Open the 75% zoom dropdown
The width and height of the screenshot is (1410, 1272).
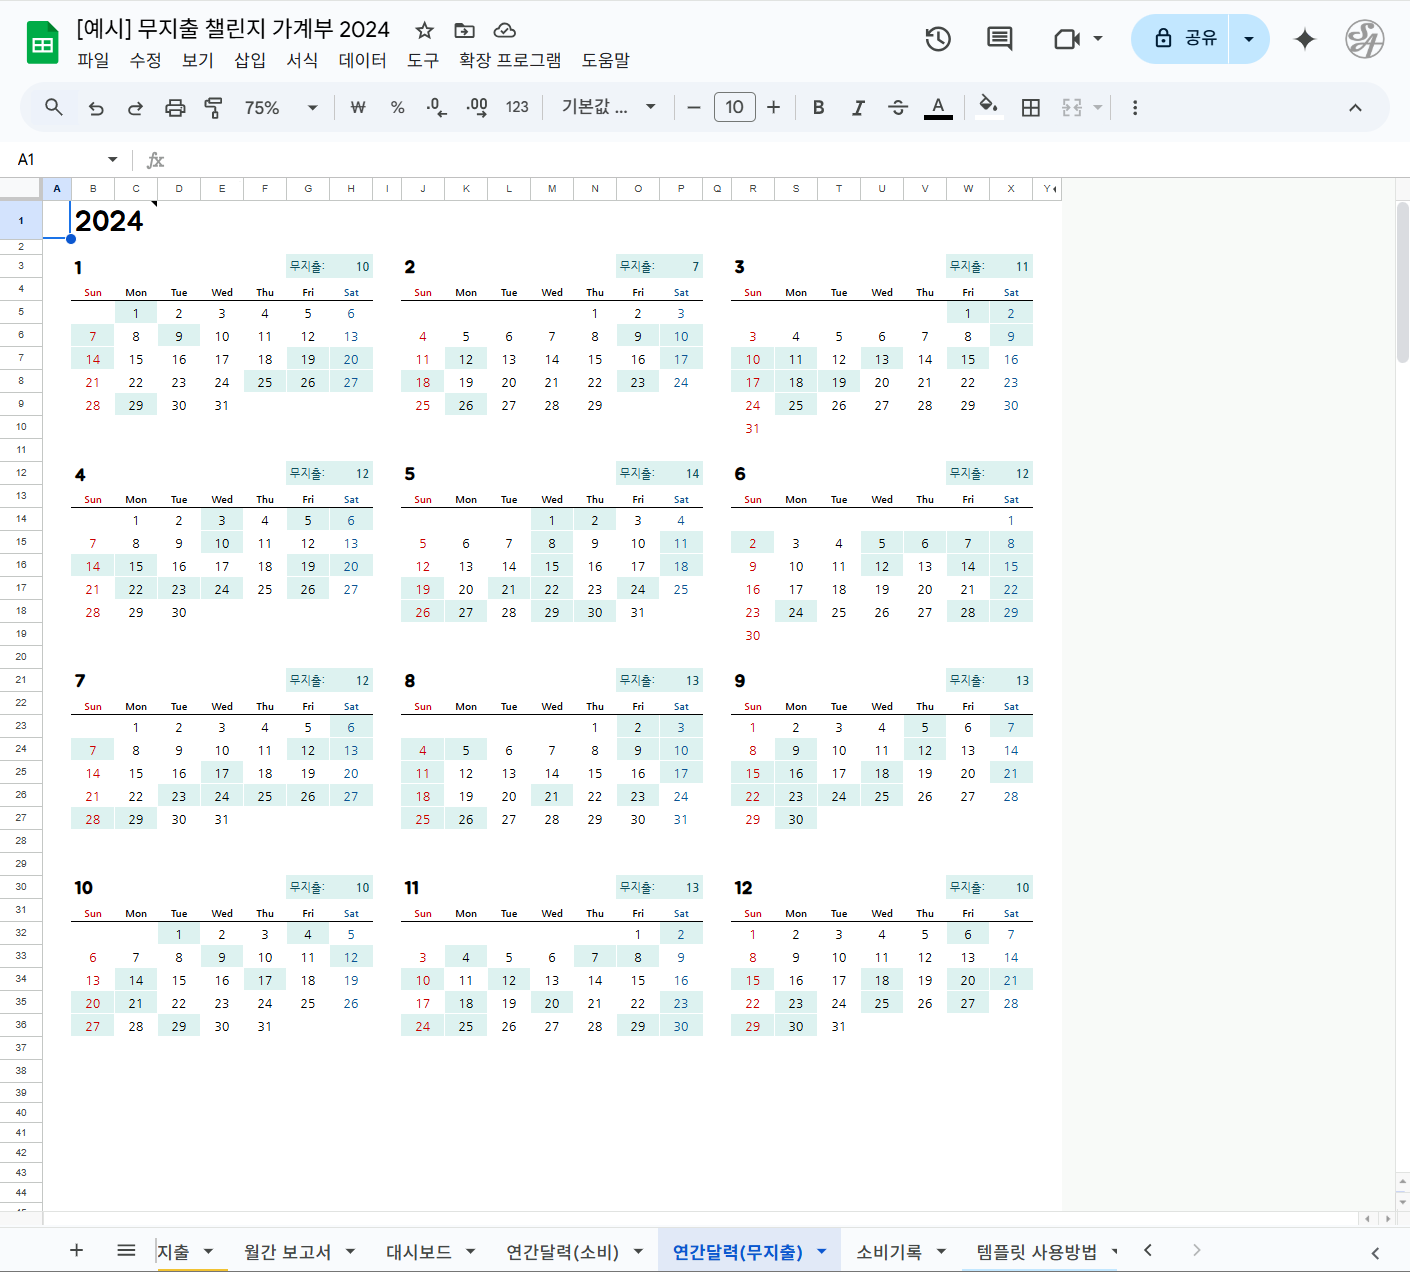tap(281, 108)
